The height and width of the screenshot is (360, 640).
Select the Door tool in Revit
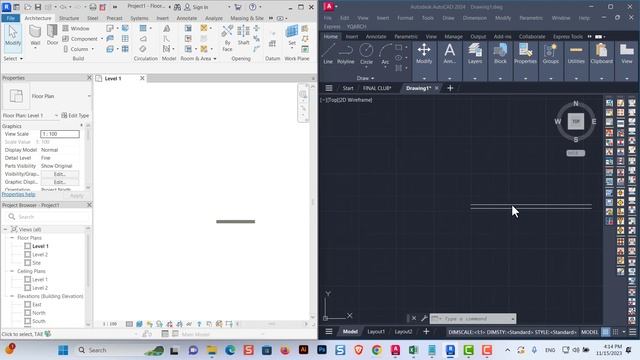(x=52, y=36)
